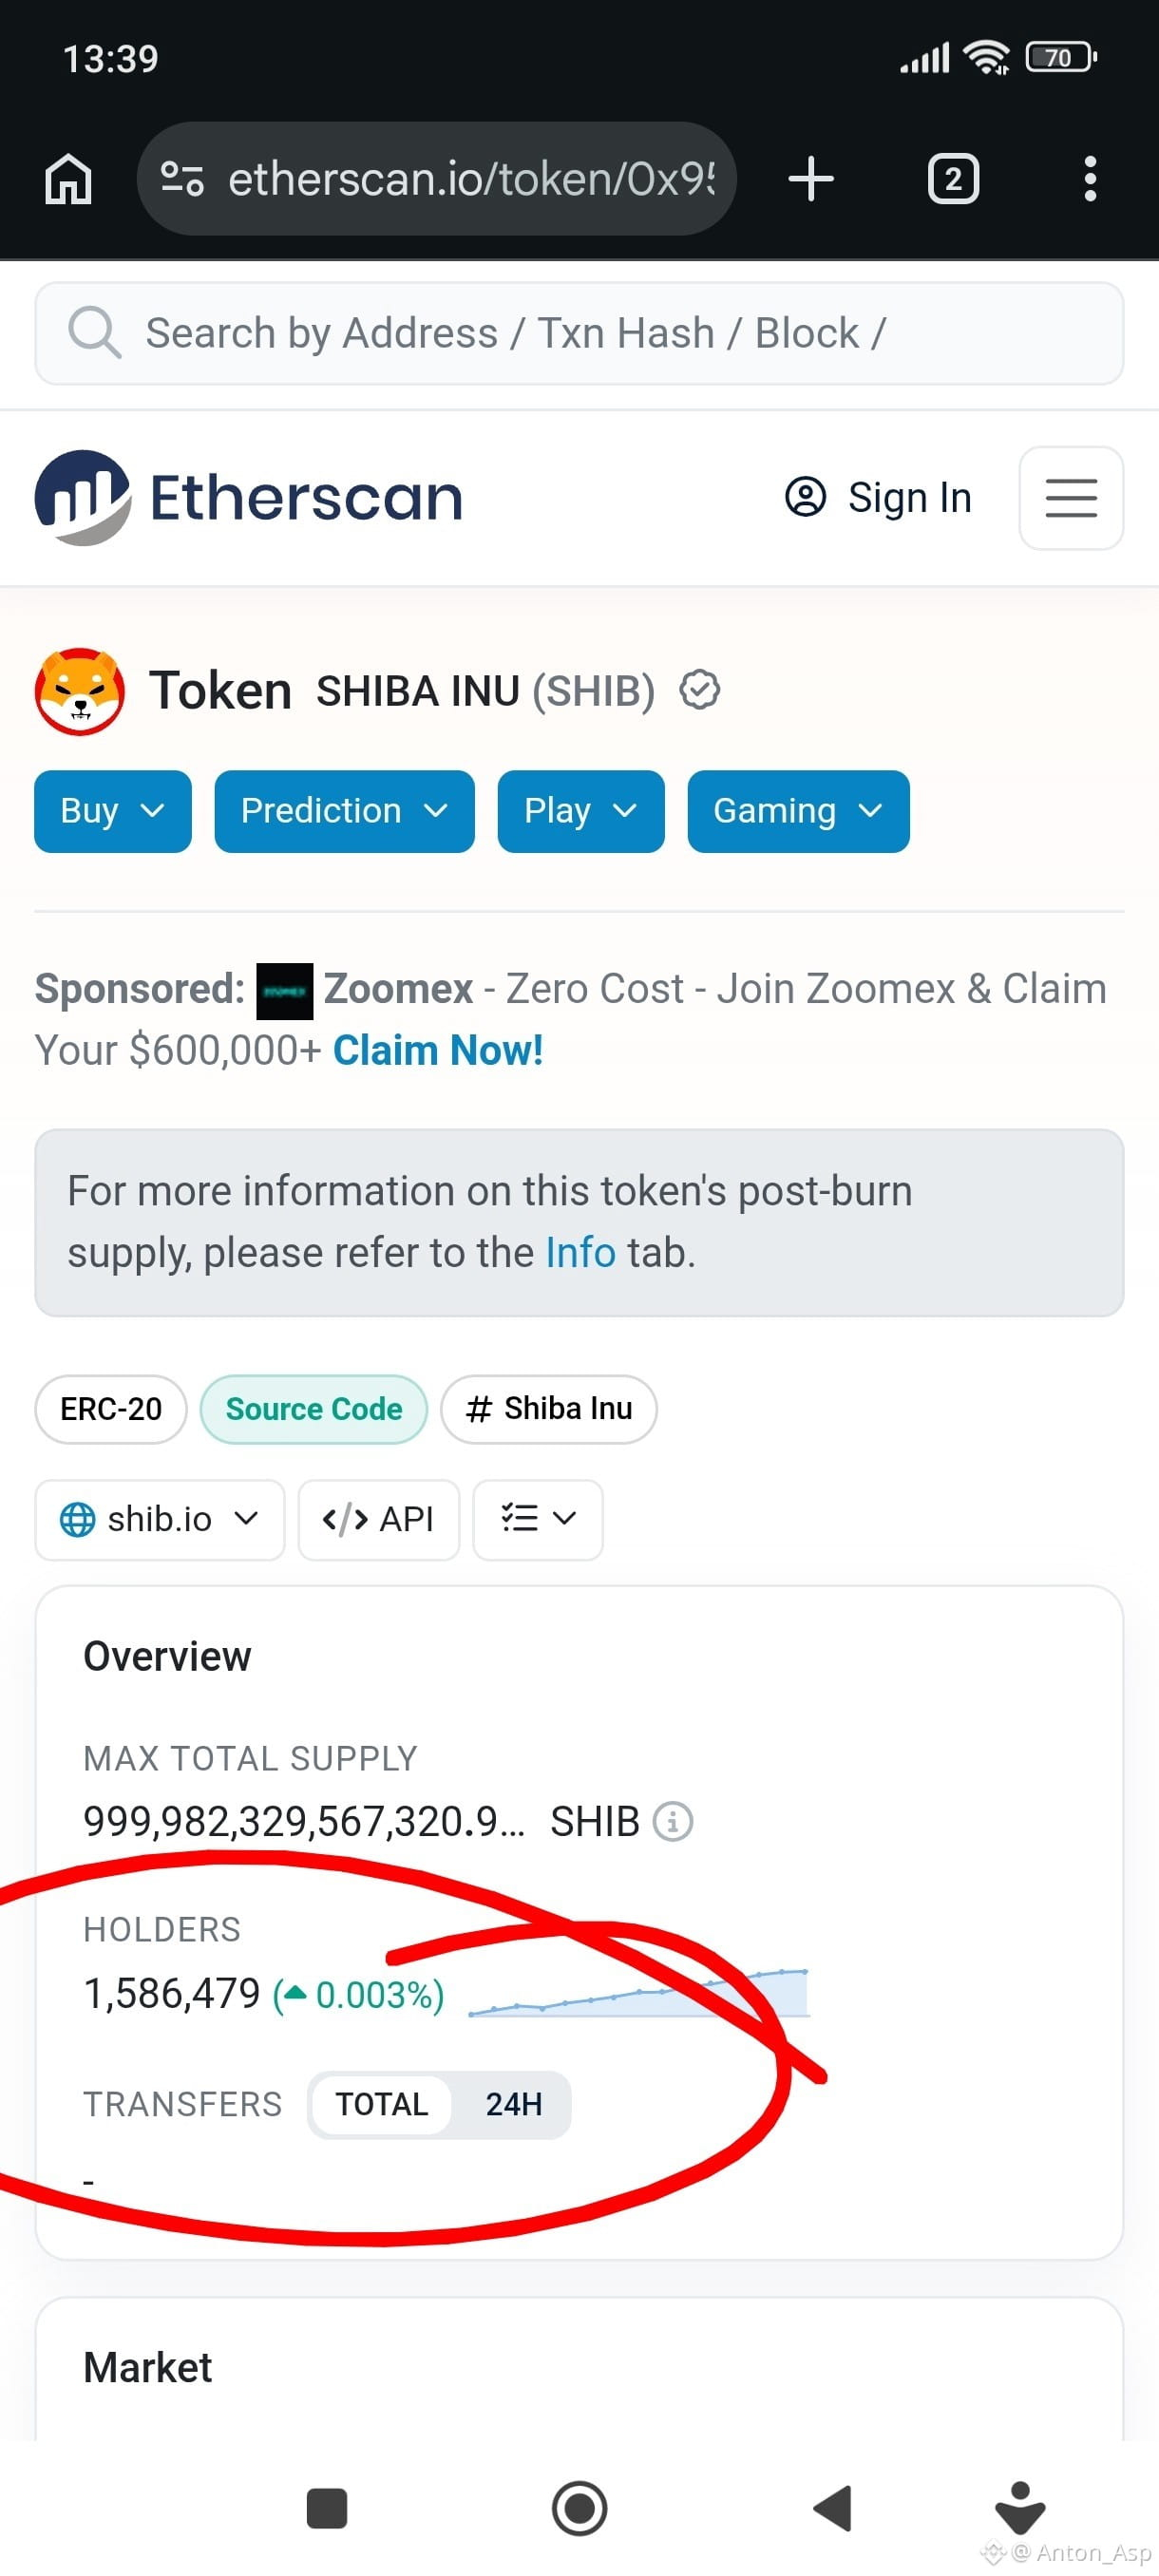Select the Shiba Inu hashtag label

549,1409
